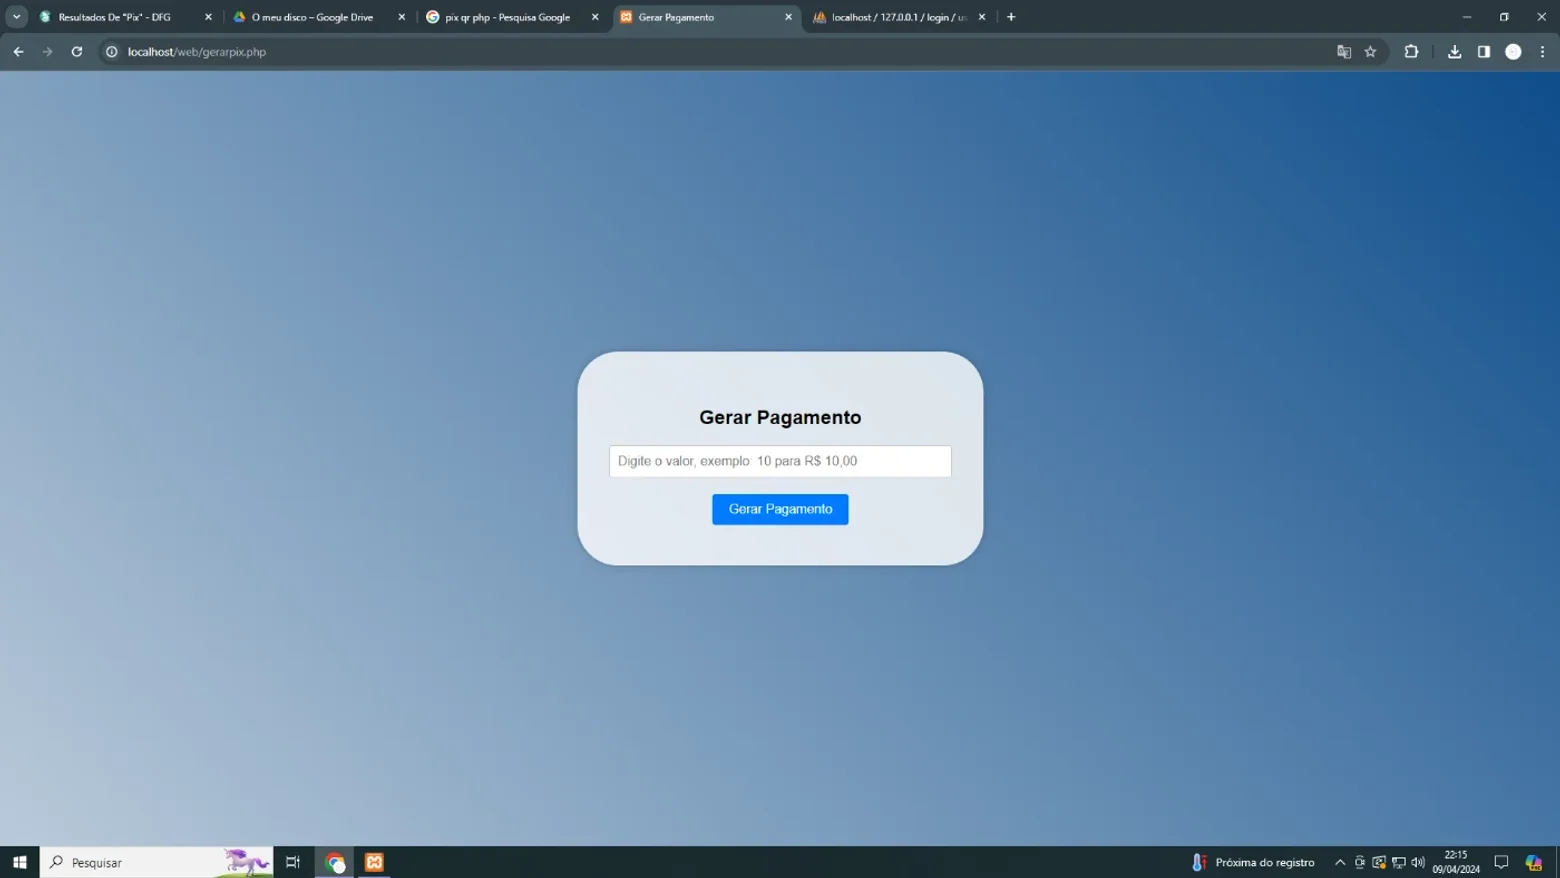Open a new browser tab

[x=1011, y=17]
